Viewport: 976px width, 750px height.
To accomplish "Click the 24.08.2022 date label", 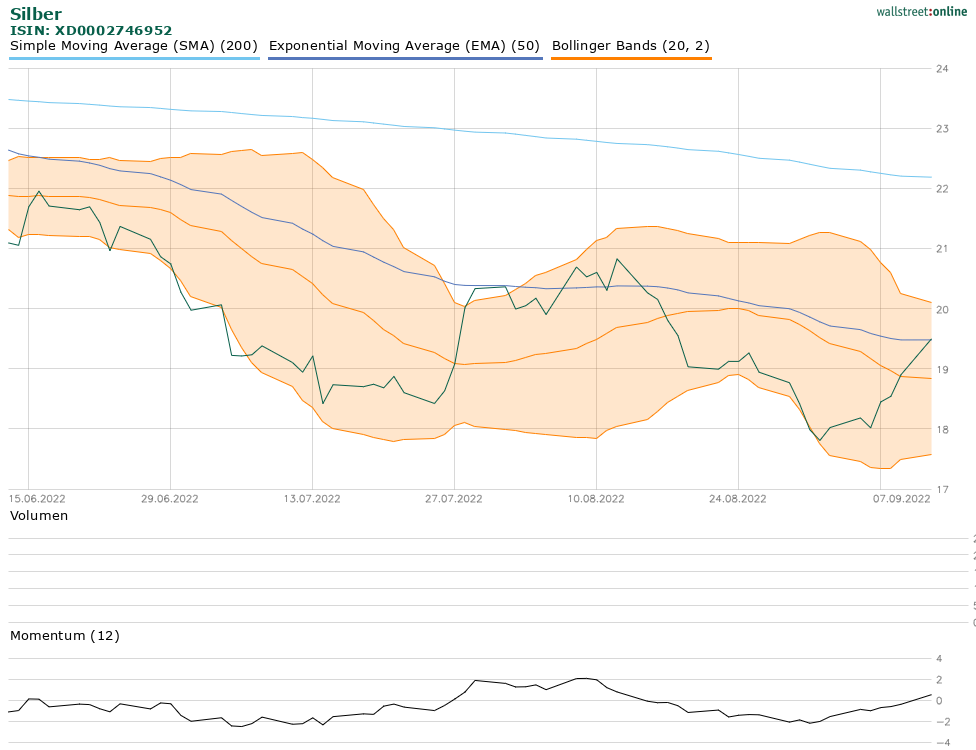I will (738, 498).
